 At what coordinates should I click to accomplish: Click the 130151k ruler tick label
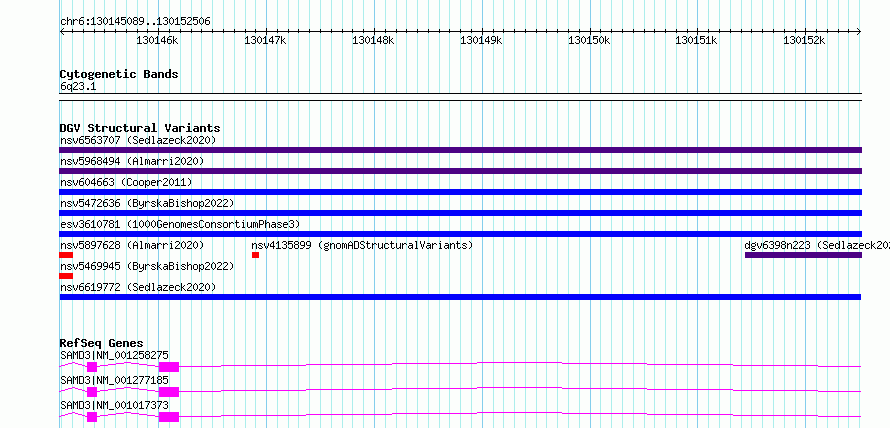point(696,40)
